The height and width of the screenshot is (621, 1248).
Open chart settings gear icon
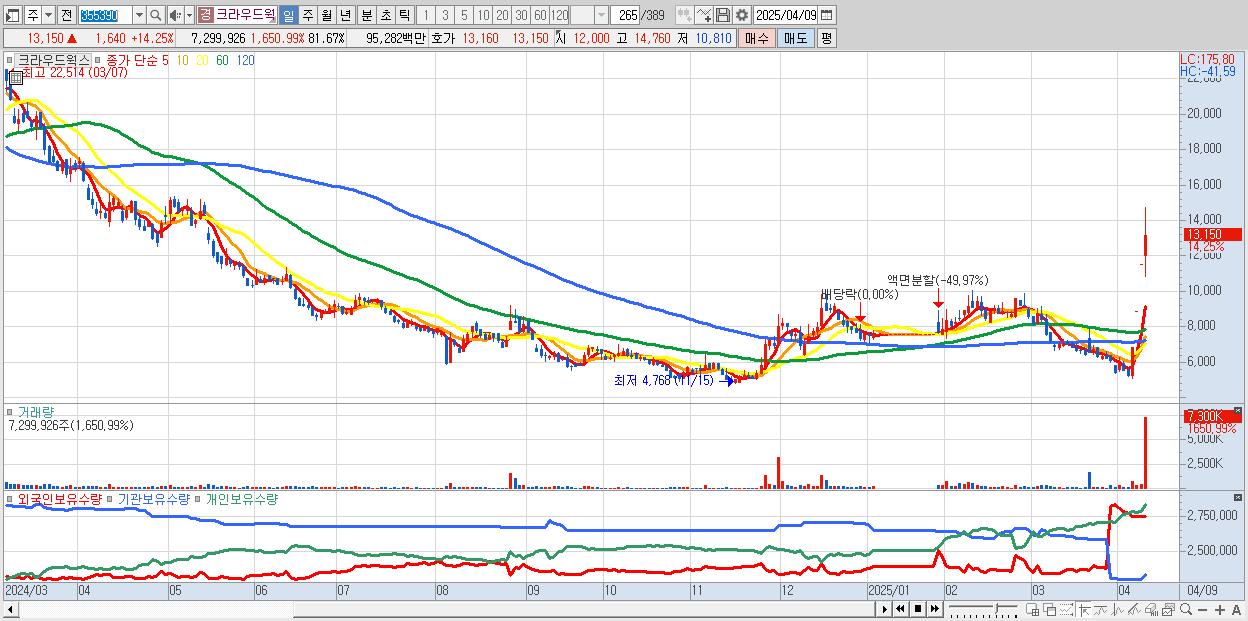tap(741, 15)
